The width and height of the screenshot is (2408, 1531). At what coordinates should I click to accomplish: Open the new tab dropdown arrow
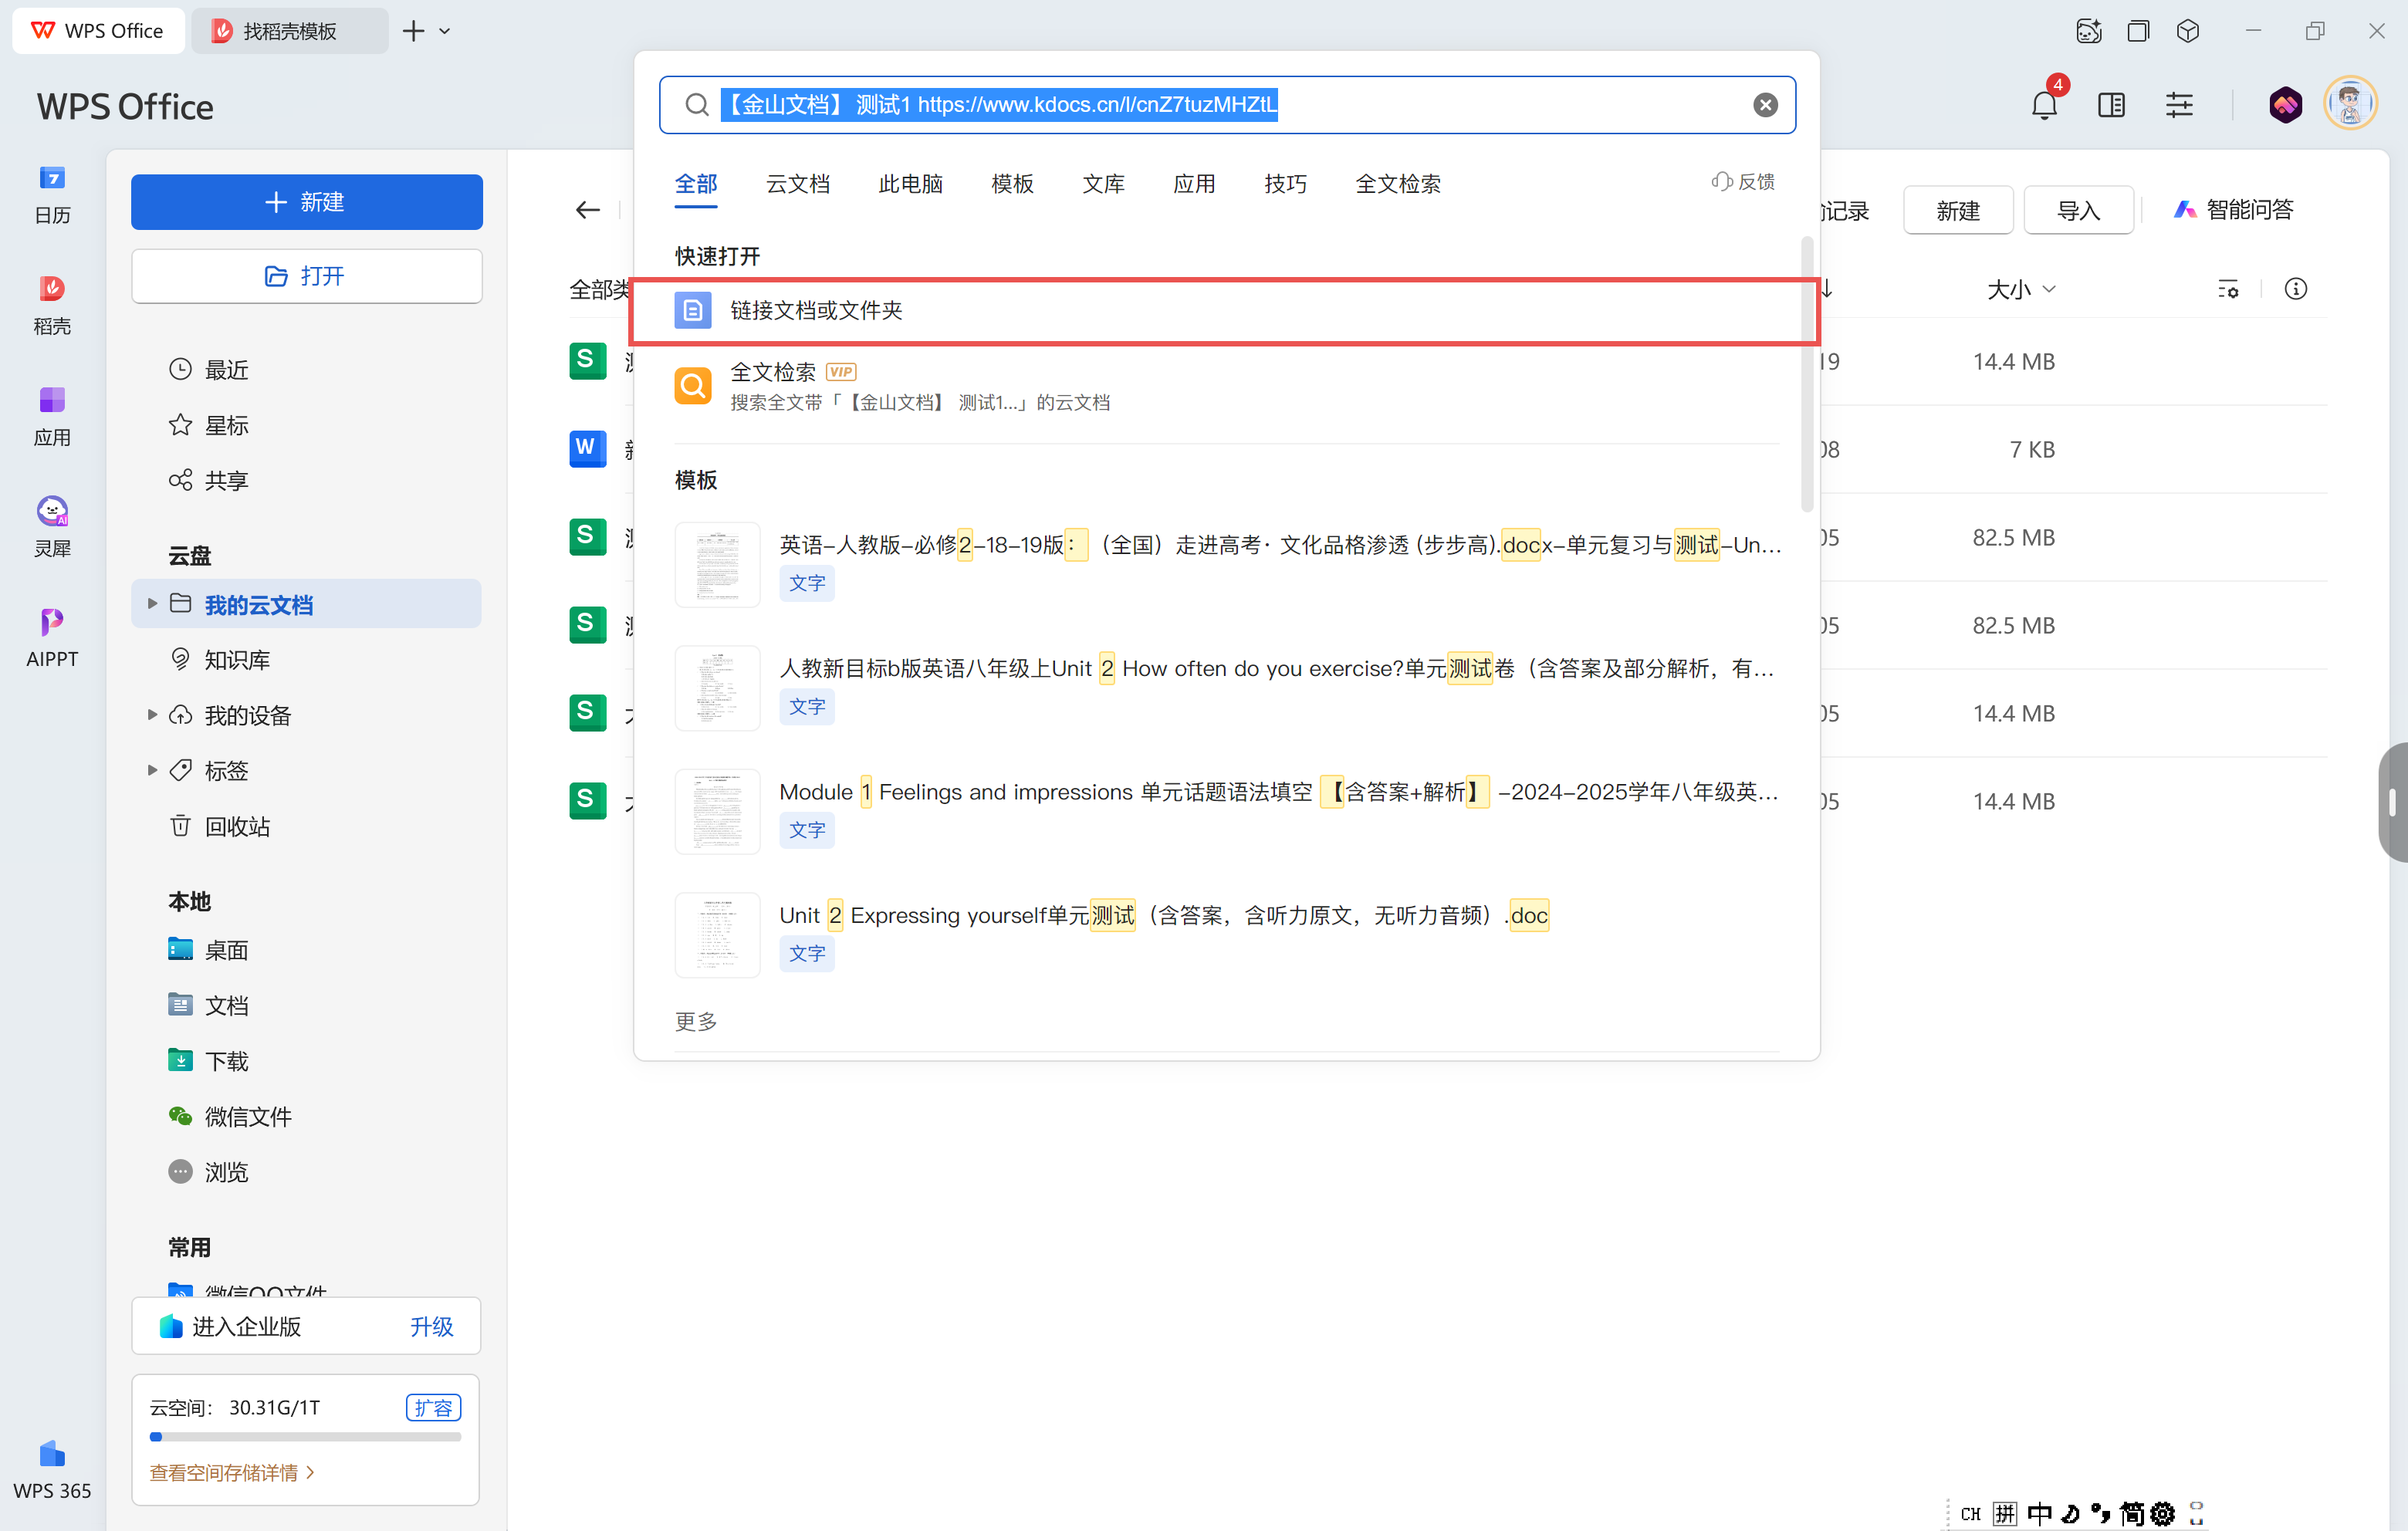tap(445, 31)
